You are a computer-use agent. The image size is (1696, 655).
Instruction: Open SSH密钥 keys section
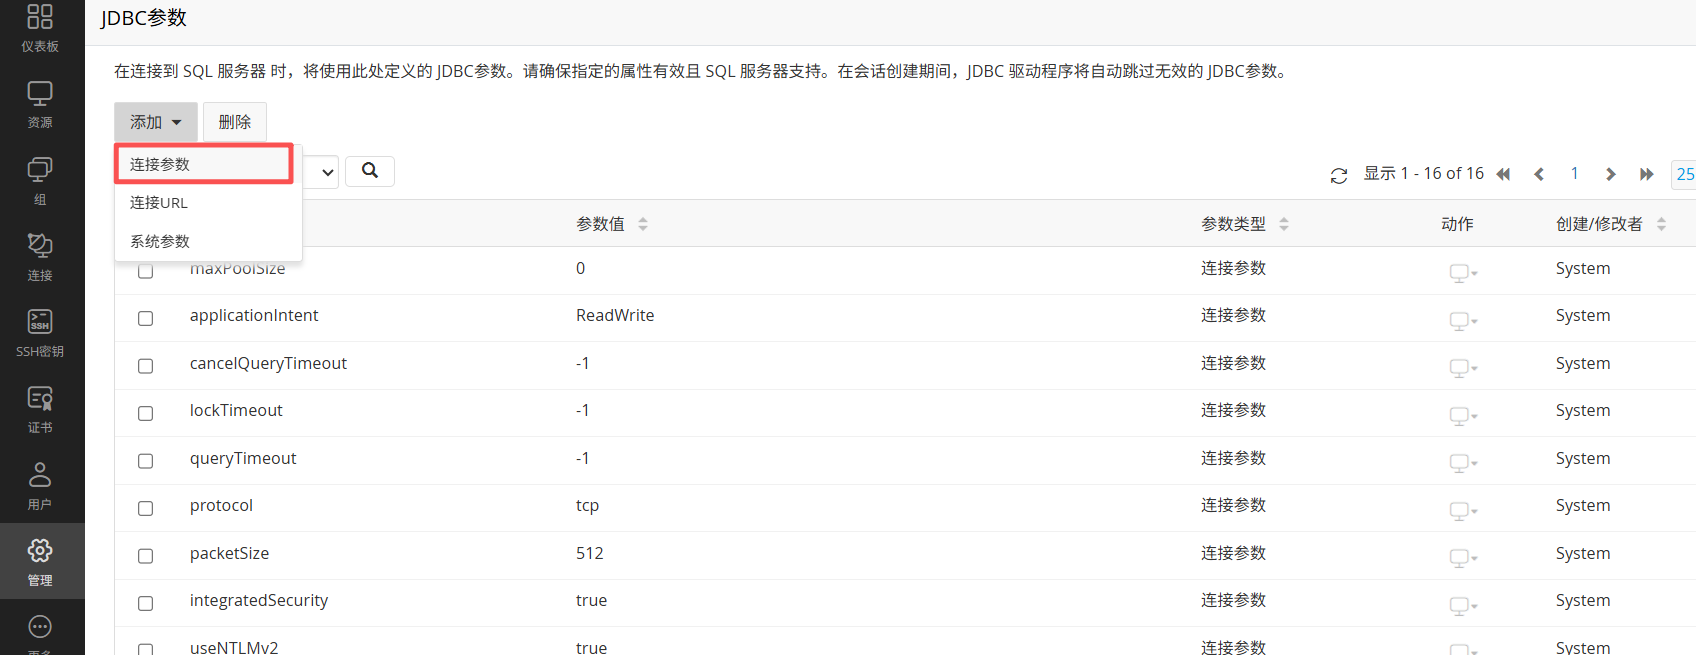click(40, 333)
